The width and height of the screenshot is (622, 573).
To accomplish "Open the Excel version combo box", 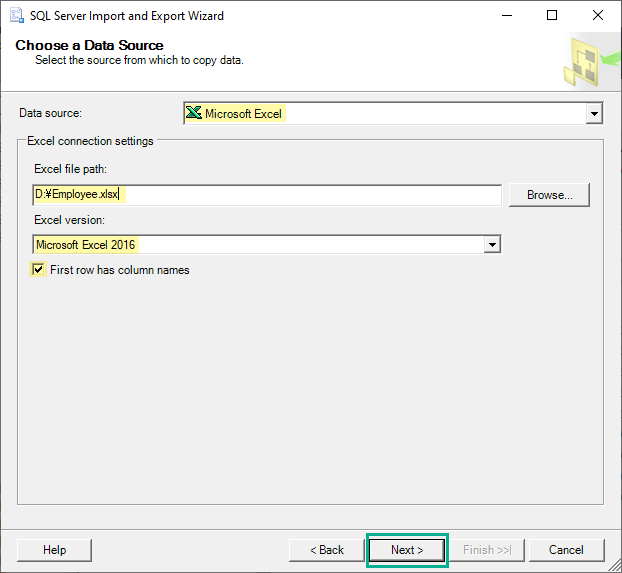I will (267, 244).
